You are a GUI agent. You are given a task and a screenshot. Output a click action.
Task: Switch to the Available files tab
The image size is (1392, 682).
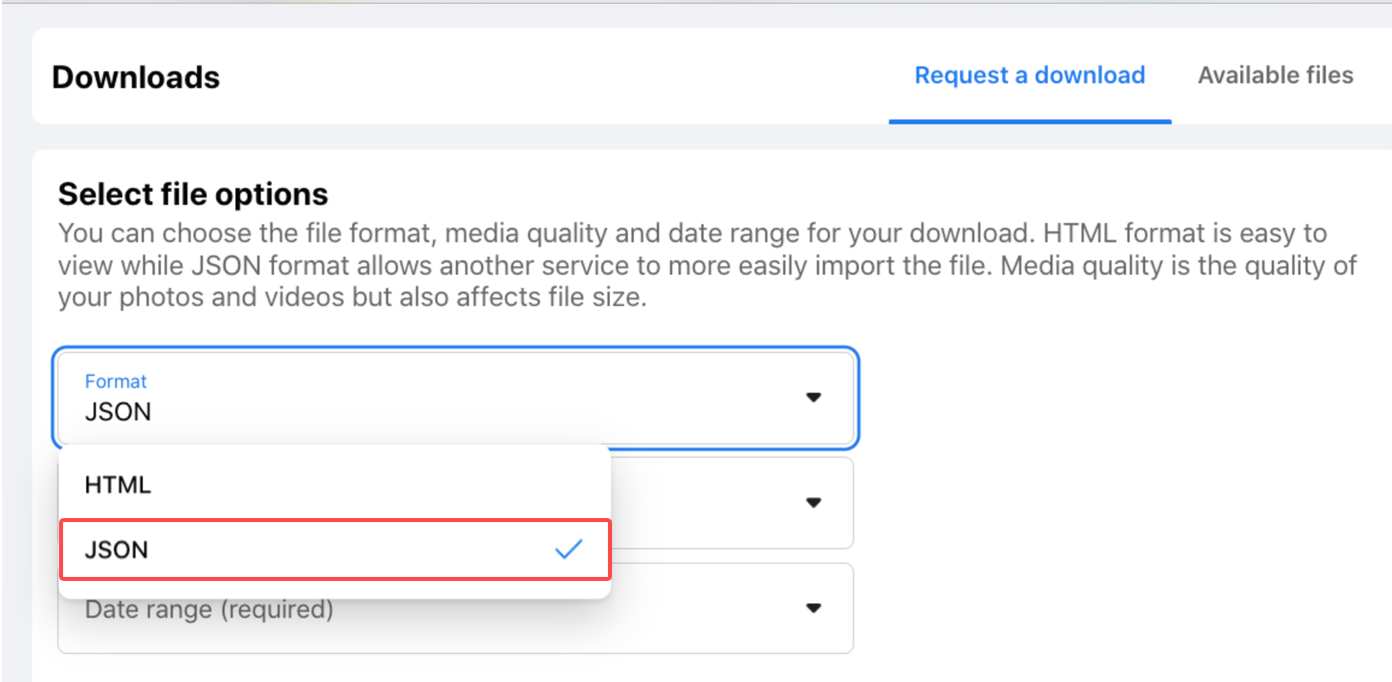pyautogui.click(x=1275, y=75)
